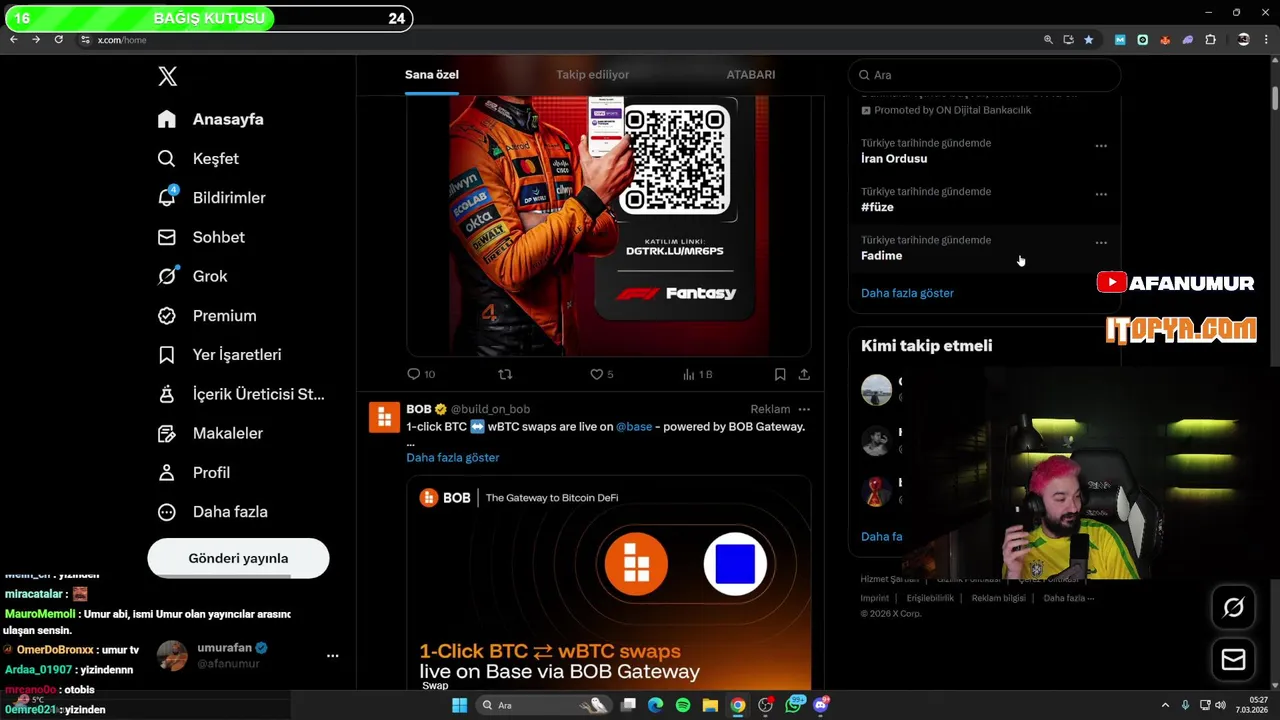Open the F1 Fantasy ad image
Viewport: 1280px width, 720px height.
pos(608,225)
